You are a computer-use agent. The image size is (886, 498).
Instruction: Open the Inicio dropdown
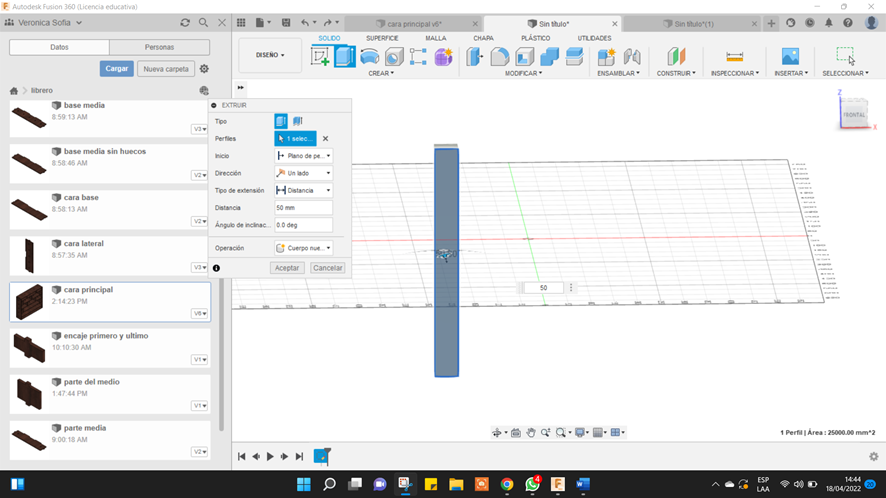tap(303, 156)
